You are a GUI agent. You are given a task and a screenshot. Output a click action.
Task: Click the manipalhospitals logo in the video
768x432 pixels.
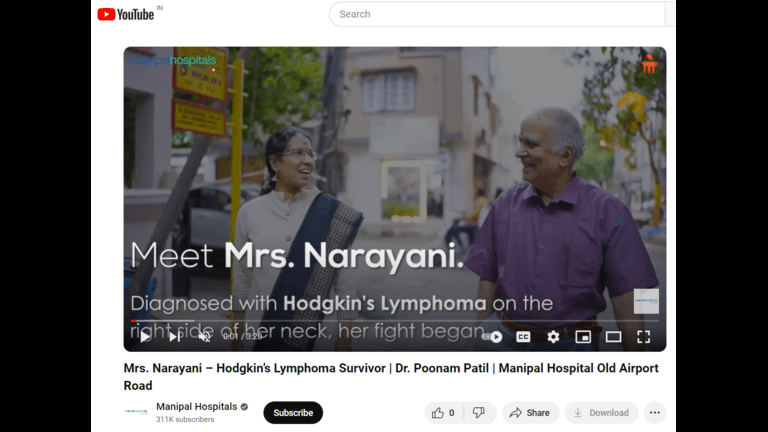[x=172, y=61]
